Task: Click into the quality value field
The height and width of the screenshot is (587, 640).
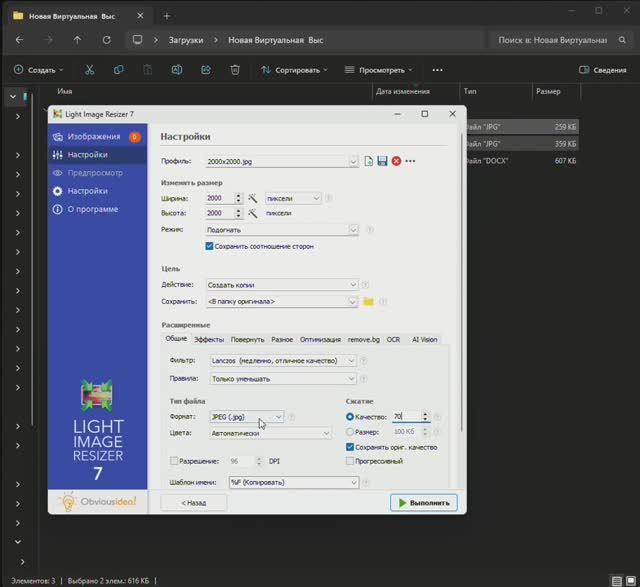Action: (x=406, y=417)
